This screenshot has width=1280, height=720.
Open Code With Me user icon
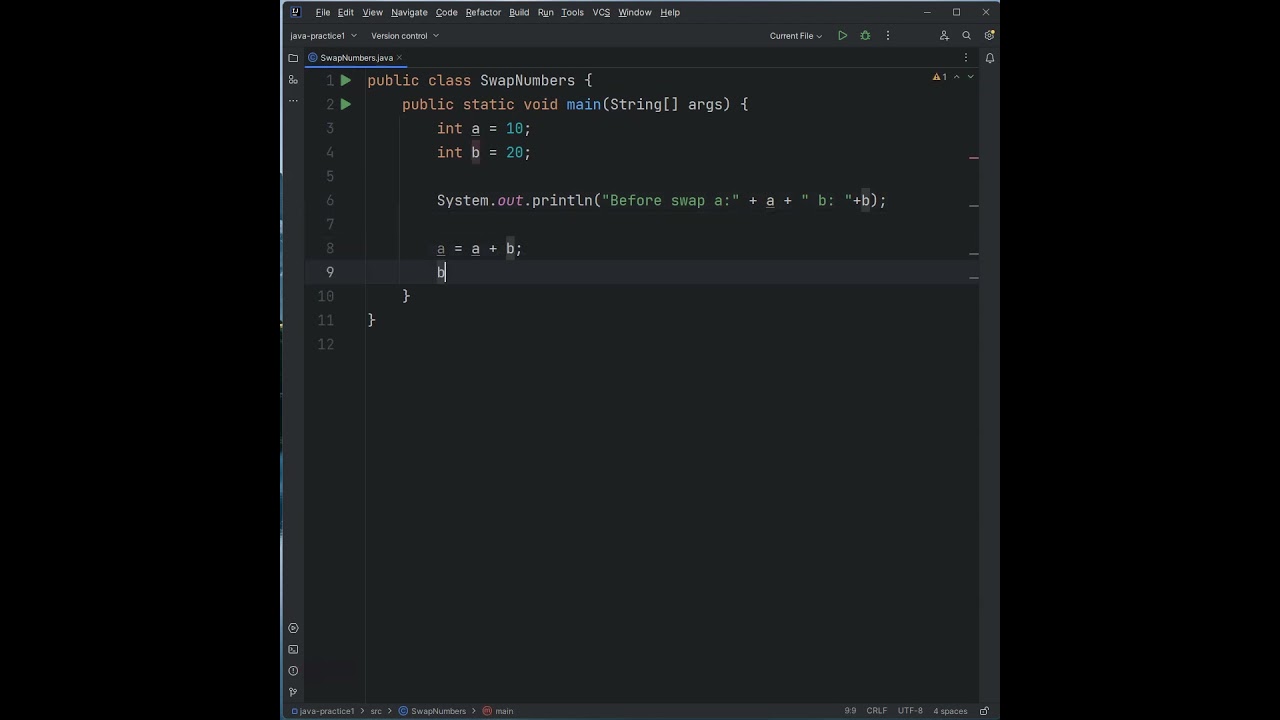(944, 36)
